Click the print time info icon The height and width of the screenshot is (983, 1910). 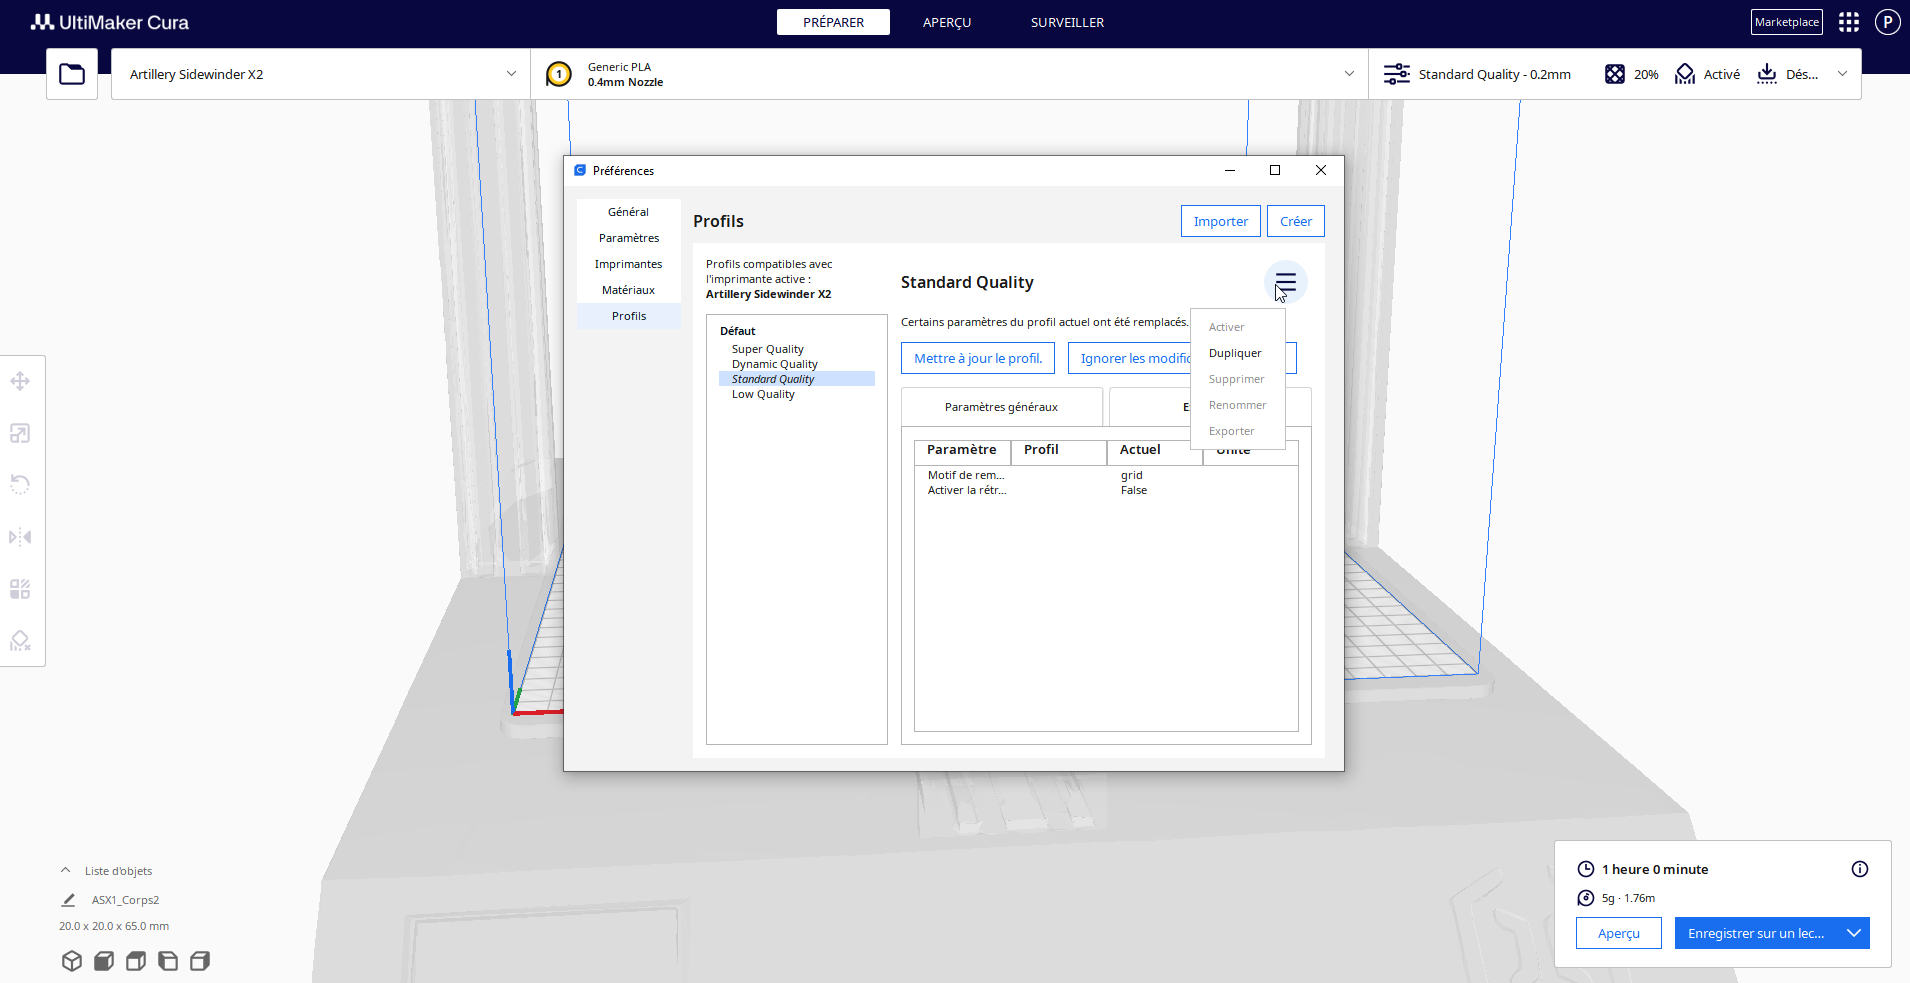click(1860, 869)
